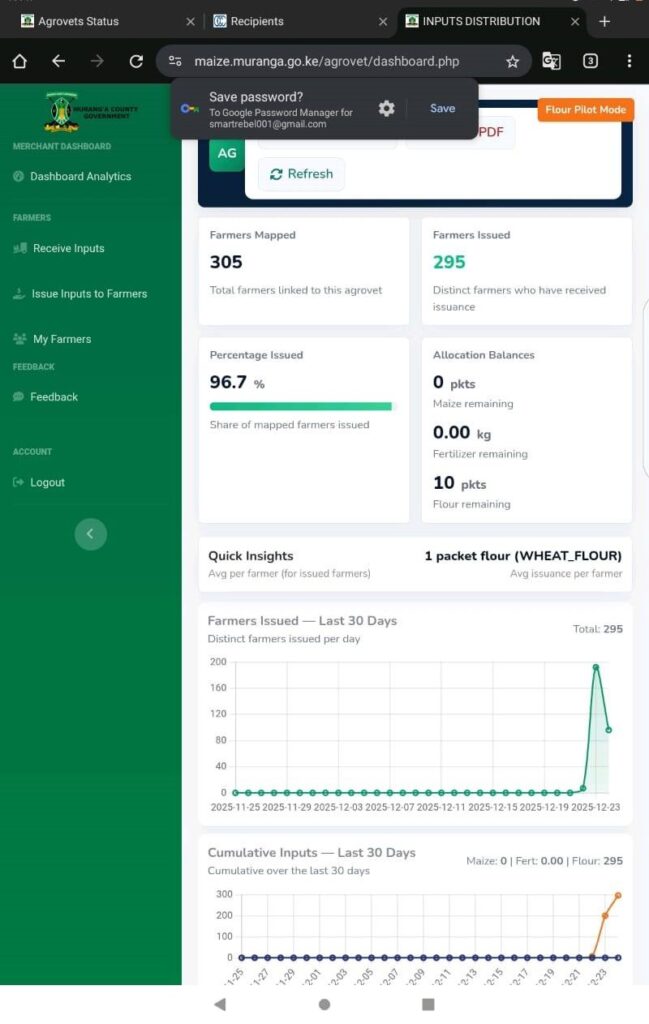Collapse sidebar with chevron button
Screen dimensions: 649x1024
pyautogui.click(x=90, y=534)
